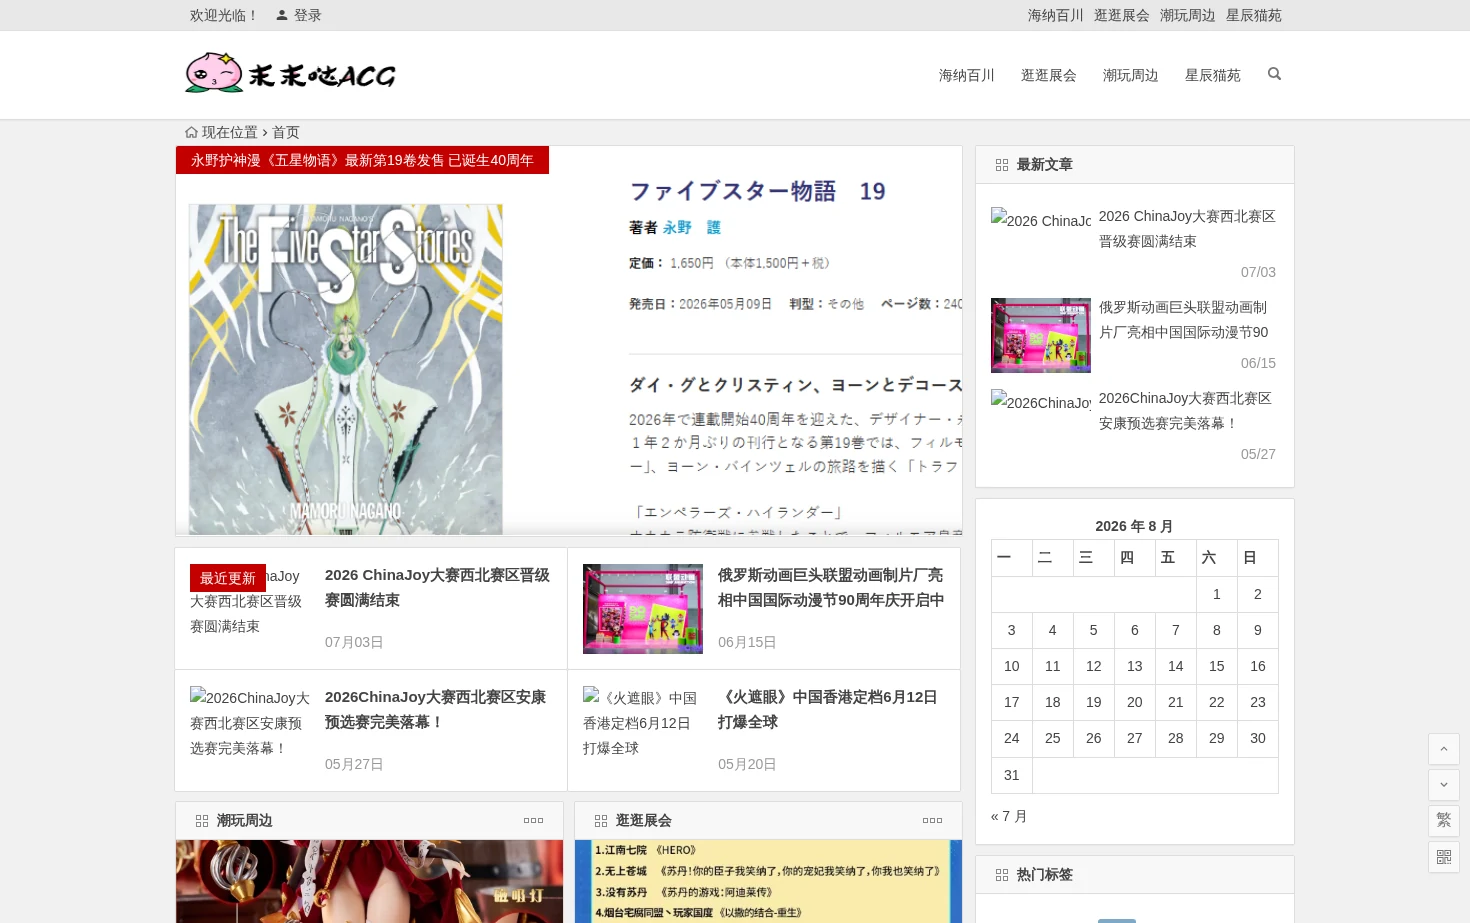Click the Five Star Stories cover image
This screenshot has height=923, width=1470.
coord(346,369)
